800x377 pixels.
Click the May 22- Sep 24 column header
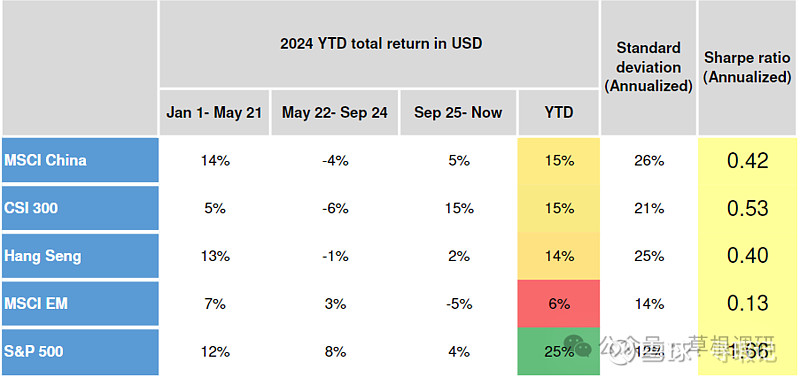point(335,113)
